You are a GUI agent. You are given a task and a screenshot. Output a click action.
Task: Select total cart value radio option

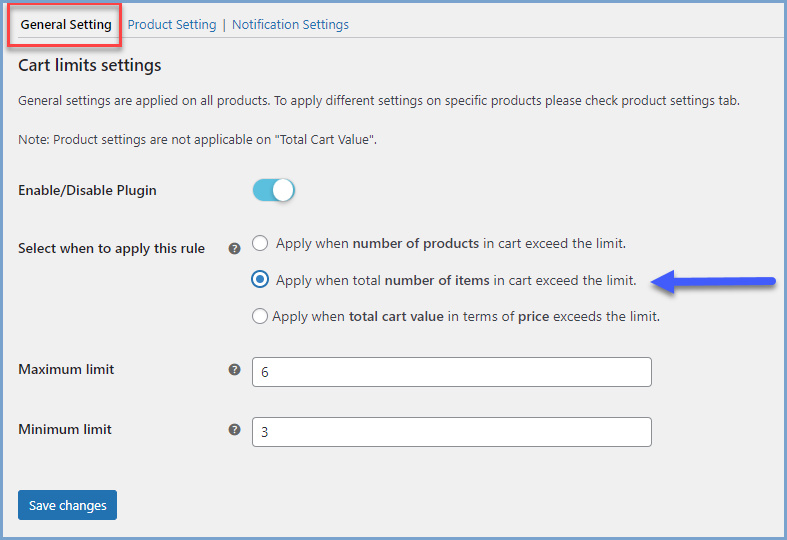[x=260, y=316]
